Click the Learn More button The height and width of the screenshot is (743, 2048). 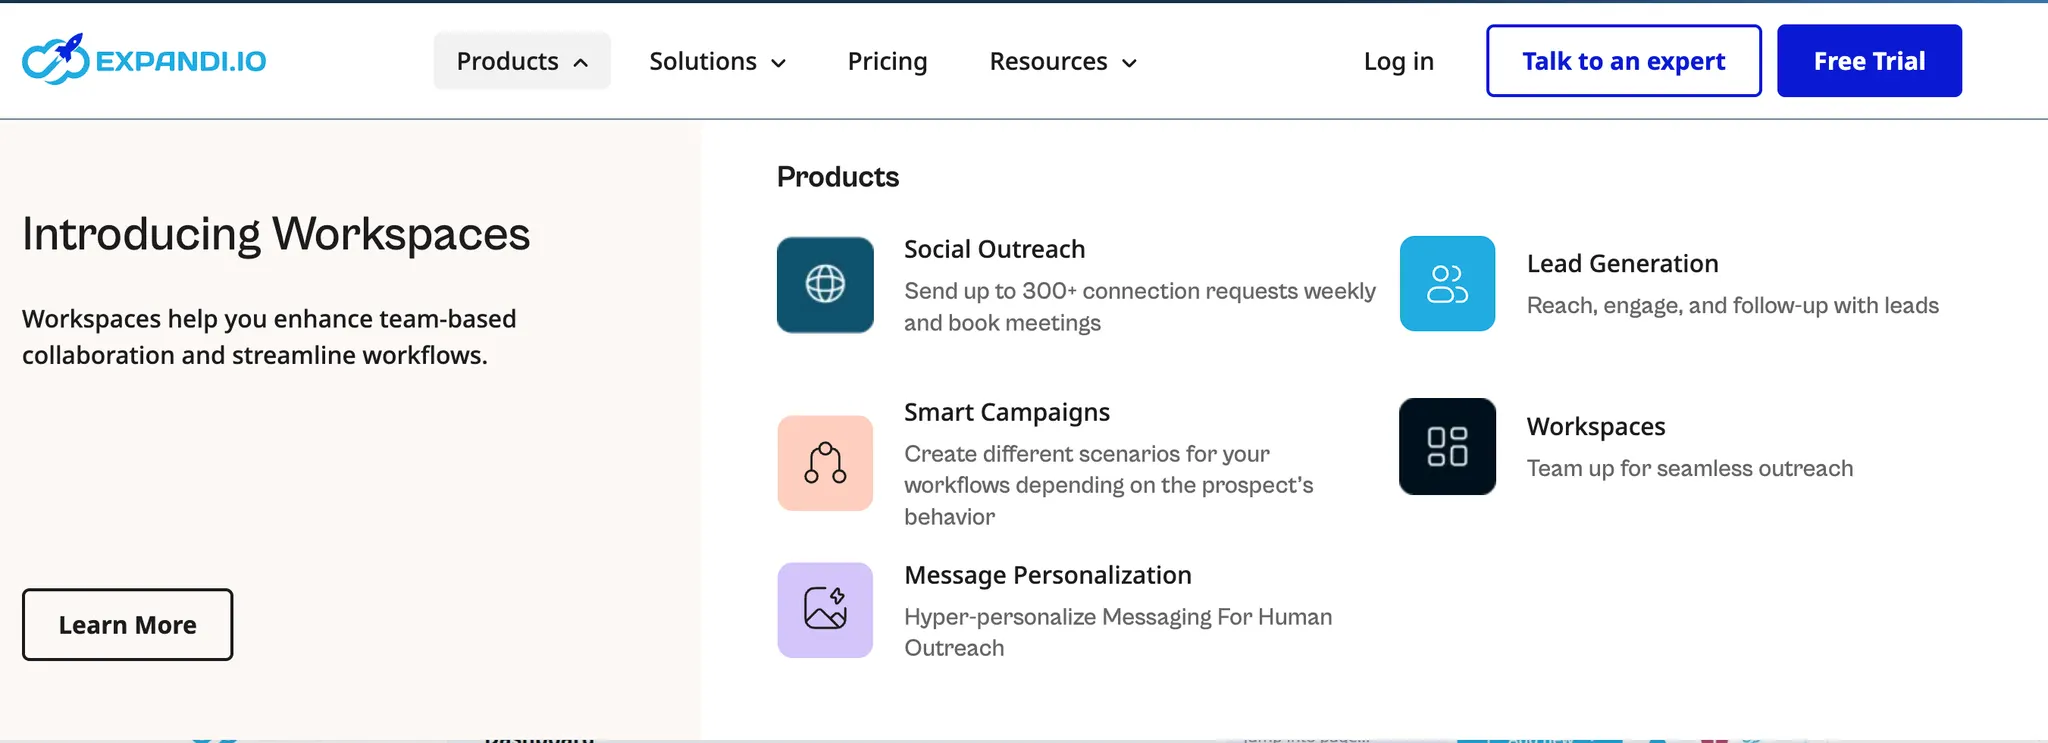coord(128,625)
